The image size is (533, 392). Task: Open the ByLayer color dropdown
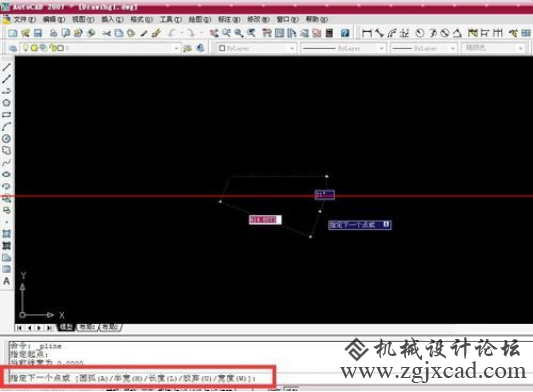click(292, 48)
